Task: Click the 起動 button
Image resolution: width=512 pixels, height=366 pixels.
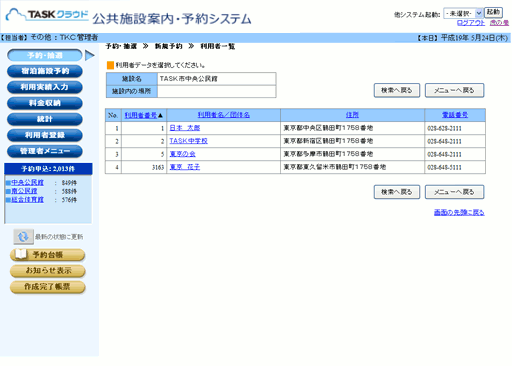Action: pos(493,12)
